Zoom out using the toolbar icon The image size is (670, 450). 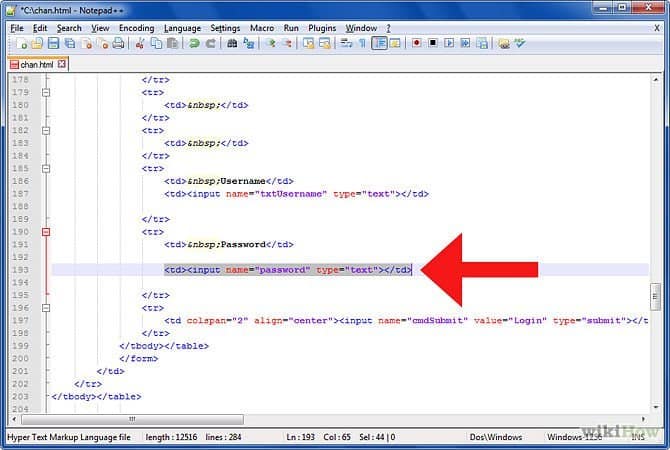point(287,43)
